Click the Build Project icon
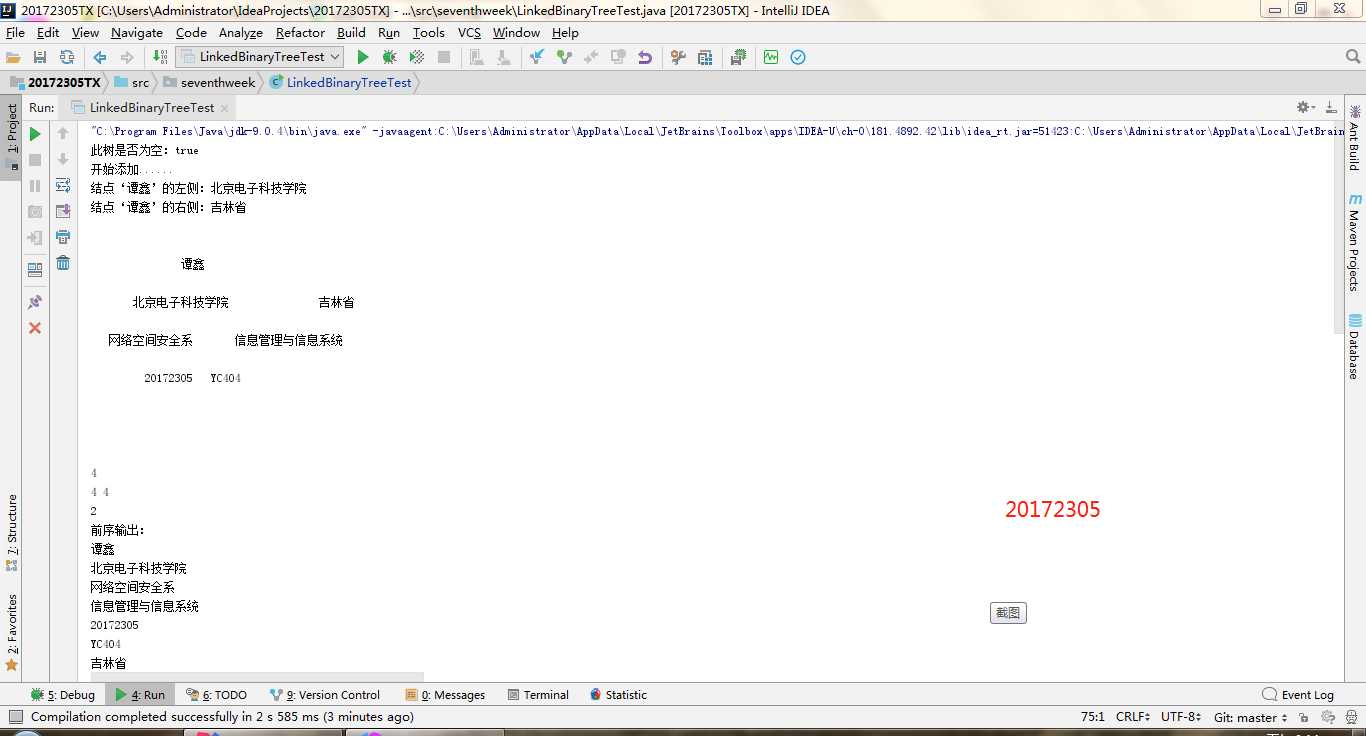Viewport: 1366px width, 736px height. pos(160,58)
